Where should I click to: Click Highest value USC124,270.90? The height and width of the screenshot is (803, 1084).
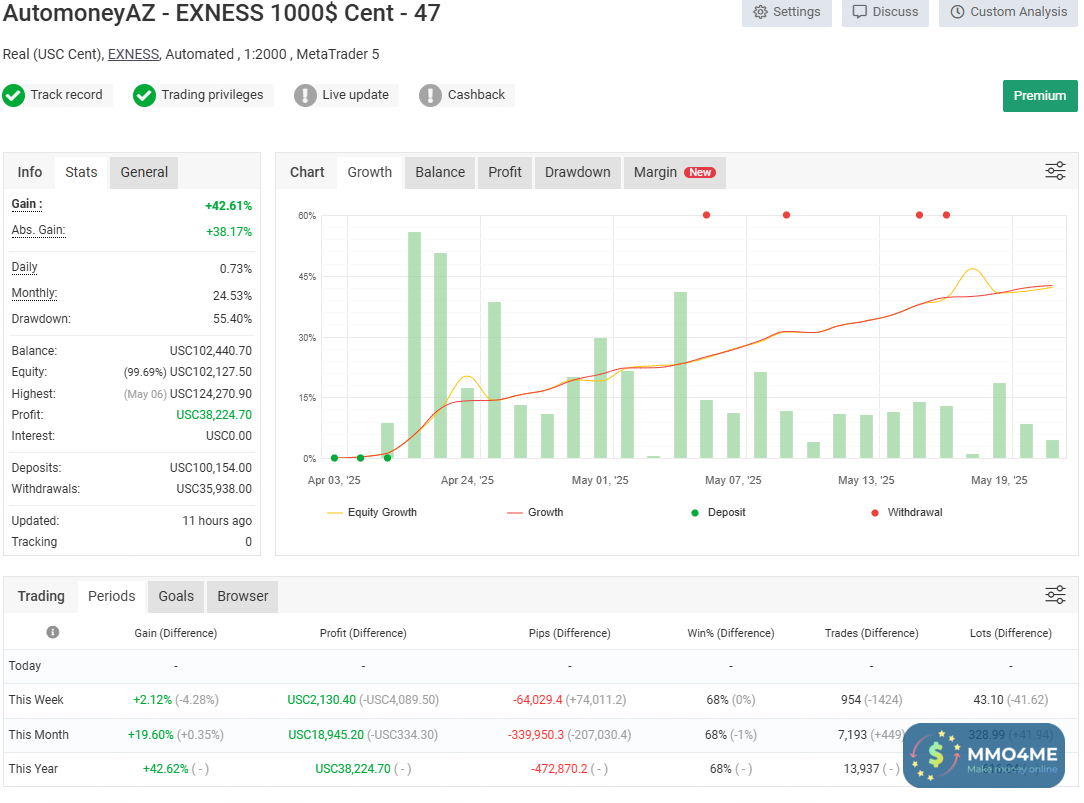click(211, 393)
